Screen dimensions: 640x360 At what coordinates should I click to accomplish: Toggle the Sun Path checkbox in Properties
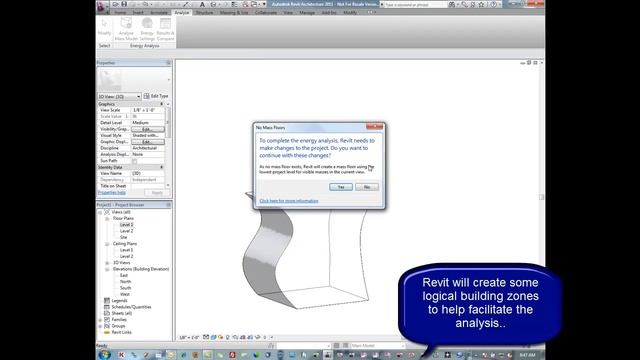tap(134, 161)
